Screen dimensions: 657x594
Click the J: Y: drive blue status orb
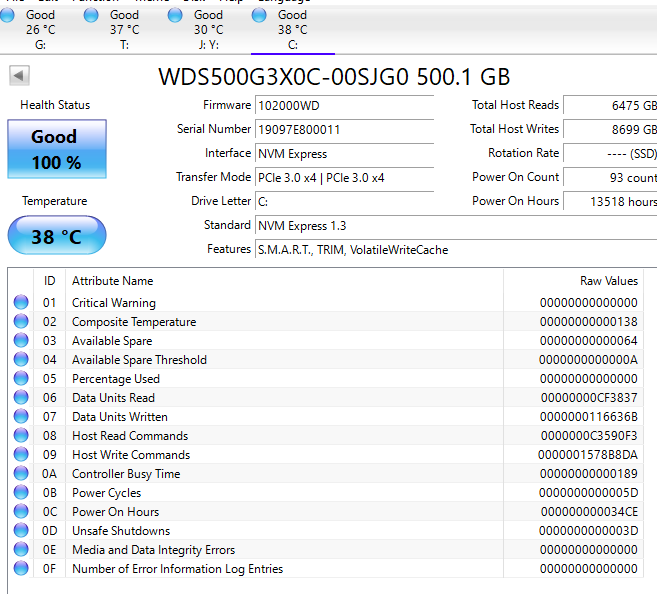point(175,15)
